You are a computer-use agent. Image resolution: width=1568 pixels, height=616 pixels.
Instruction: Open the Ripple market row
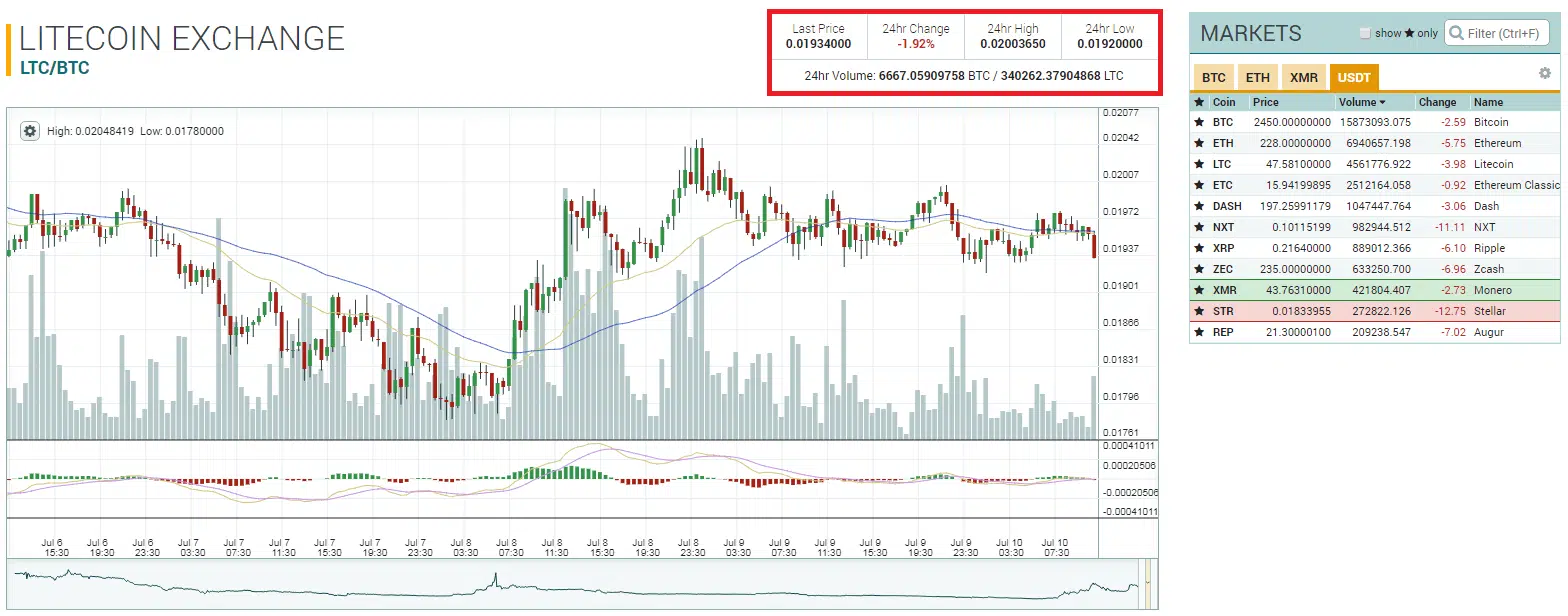pyautogui.click(x=1374, y=248)
